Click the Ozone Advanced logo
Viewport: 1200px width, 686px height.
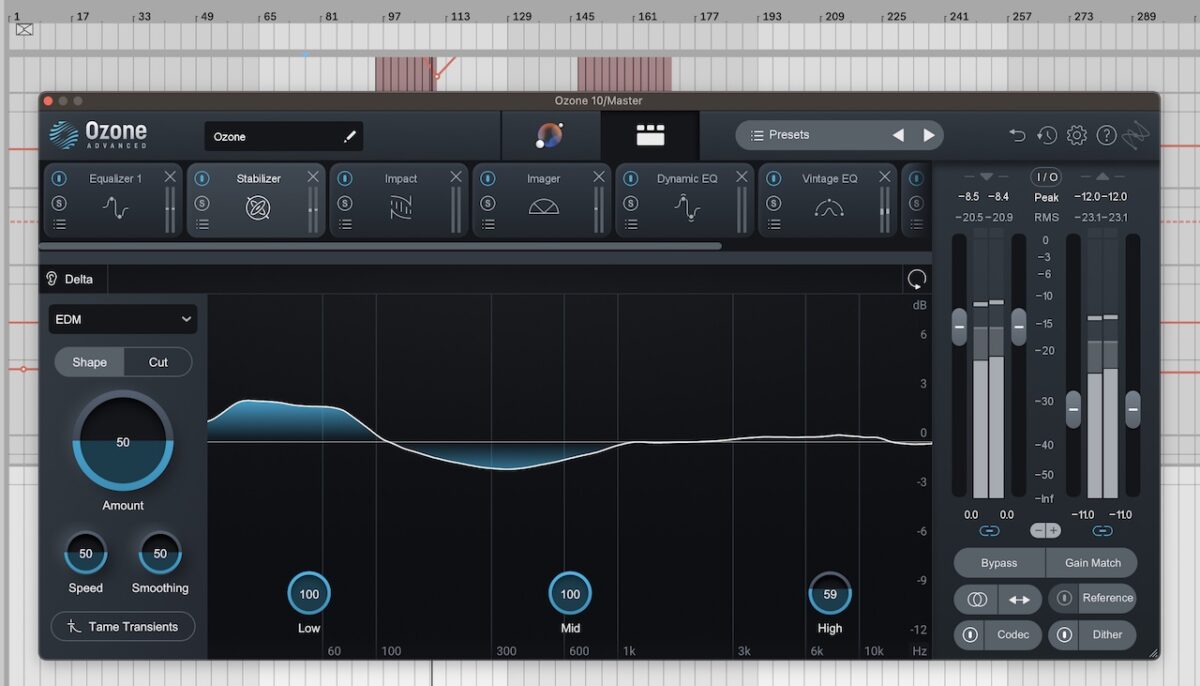[98, 135]
